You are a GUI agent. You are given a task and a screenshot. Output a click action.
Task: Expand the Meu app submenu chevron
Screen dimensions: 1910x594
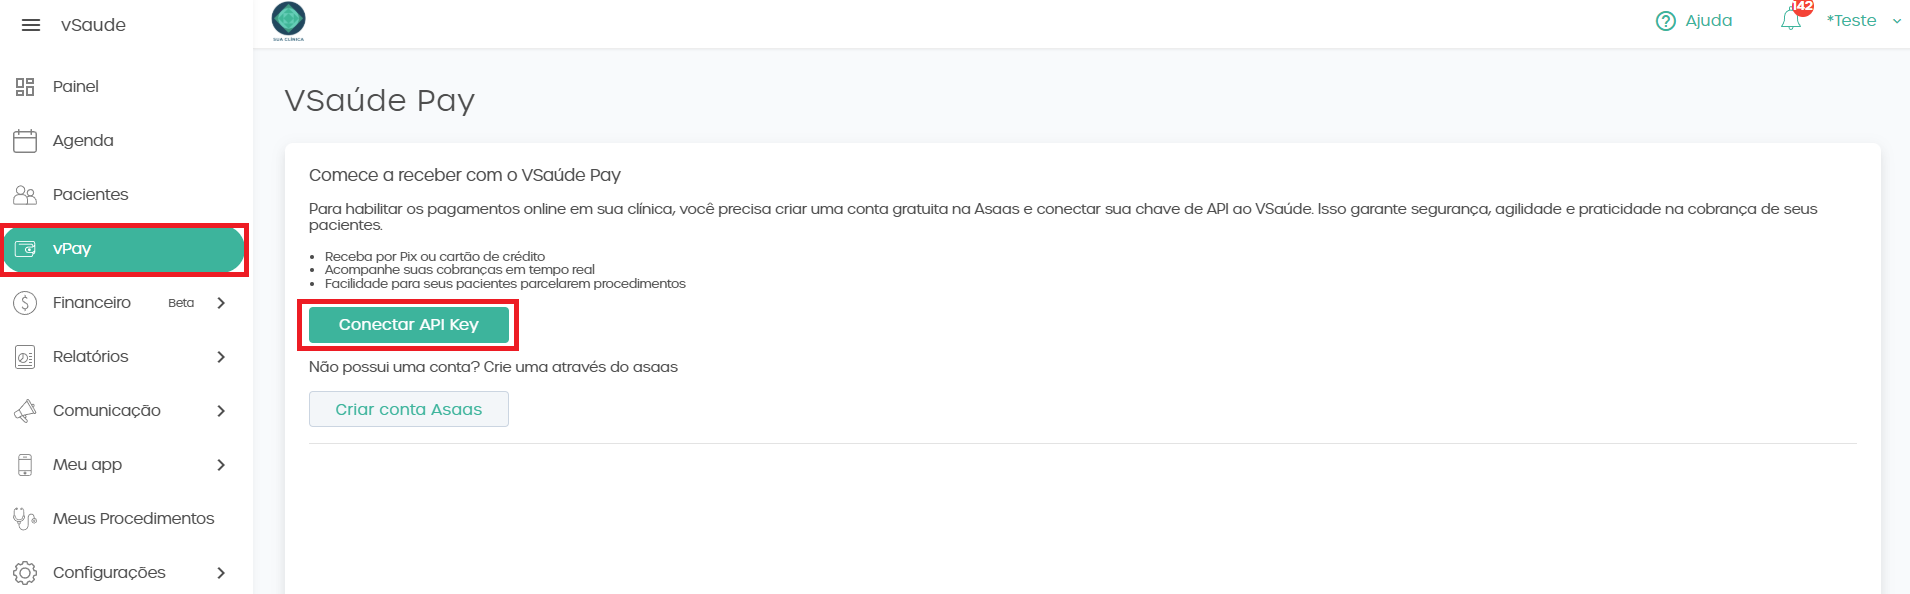pyautogui.click(x=221, y=465)
